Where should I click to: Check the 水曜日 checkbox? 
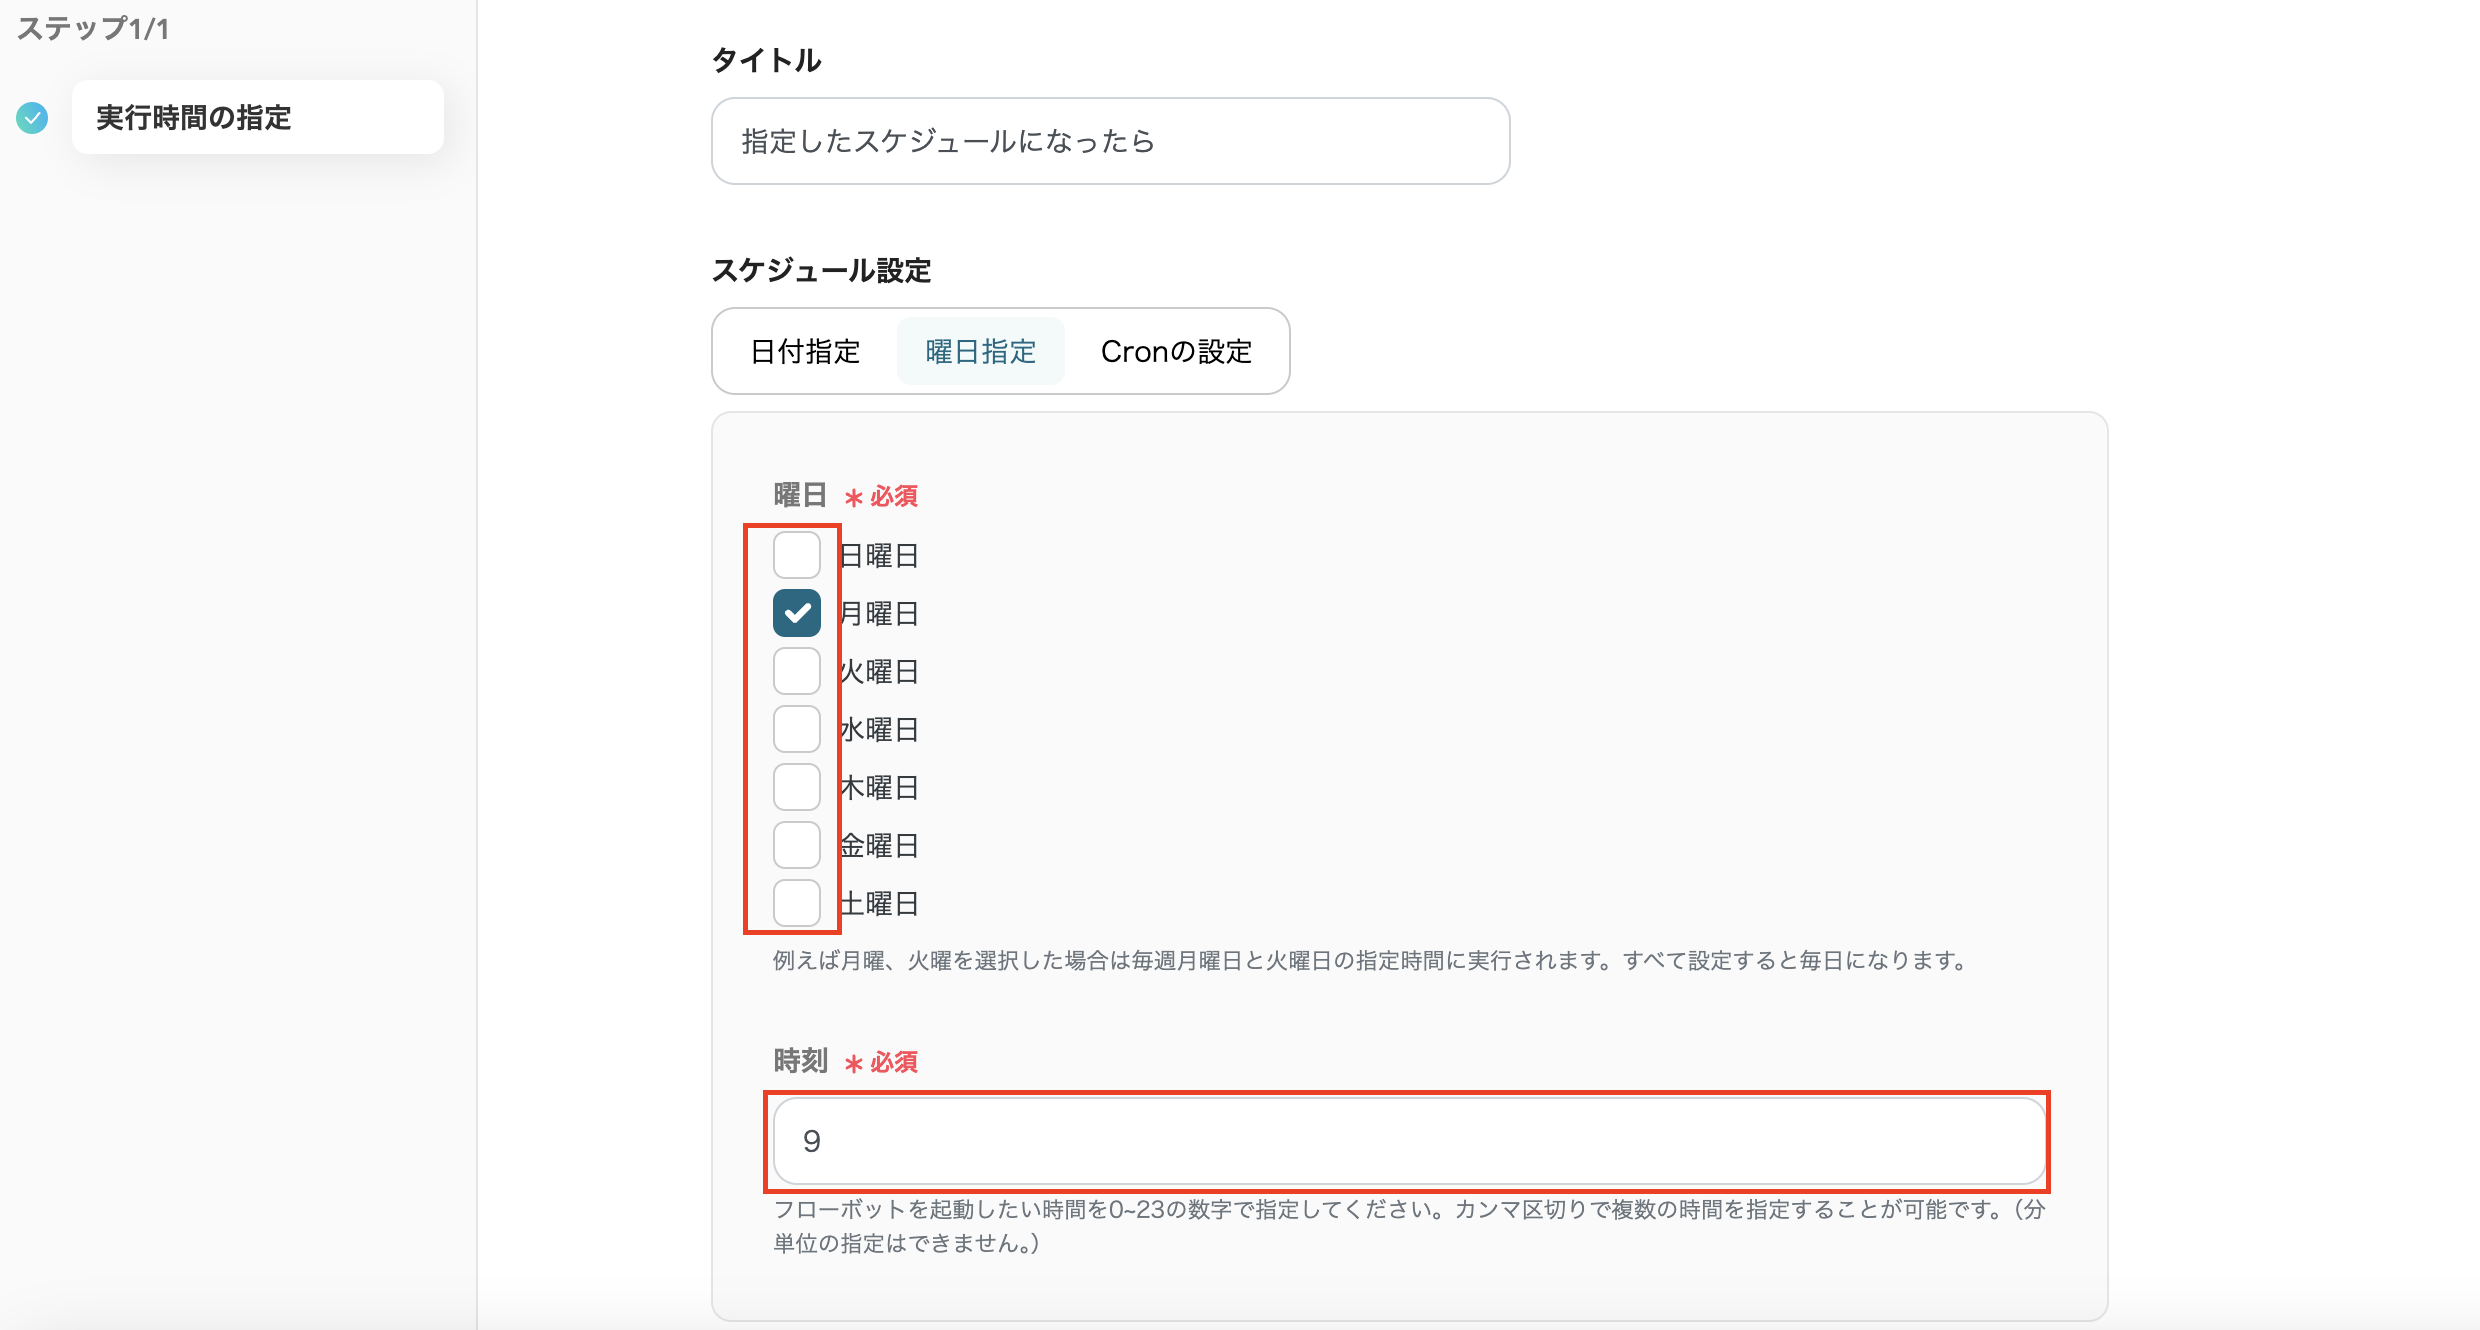(x=796, y=729)
